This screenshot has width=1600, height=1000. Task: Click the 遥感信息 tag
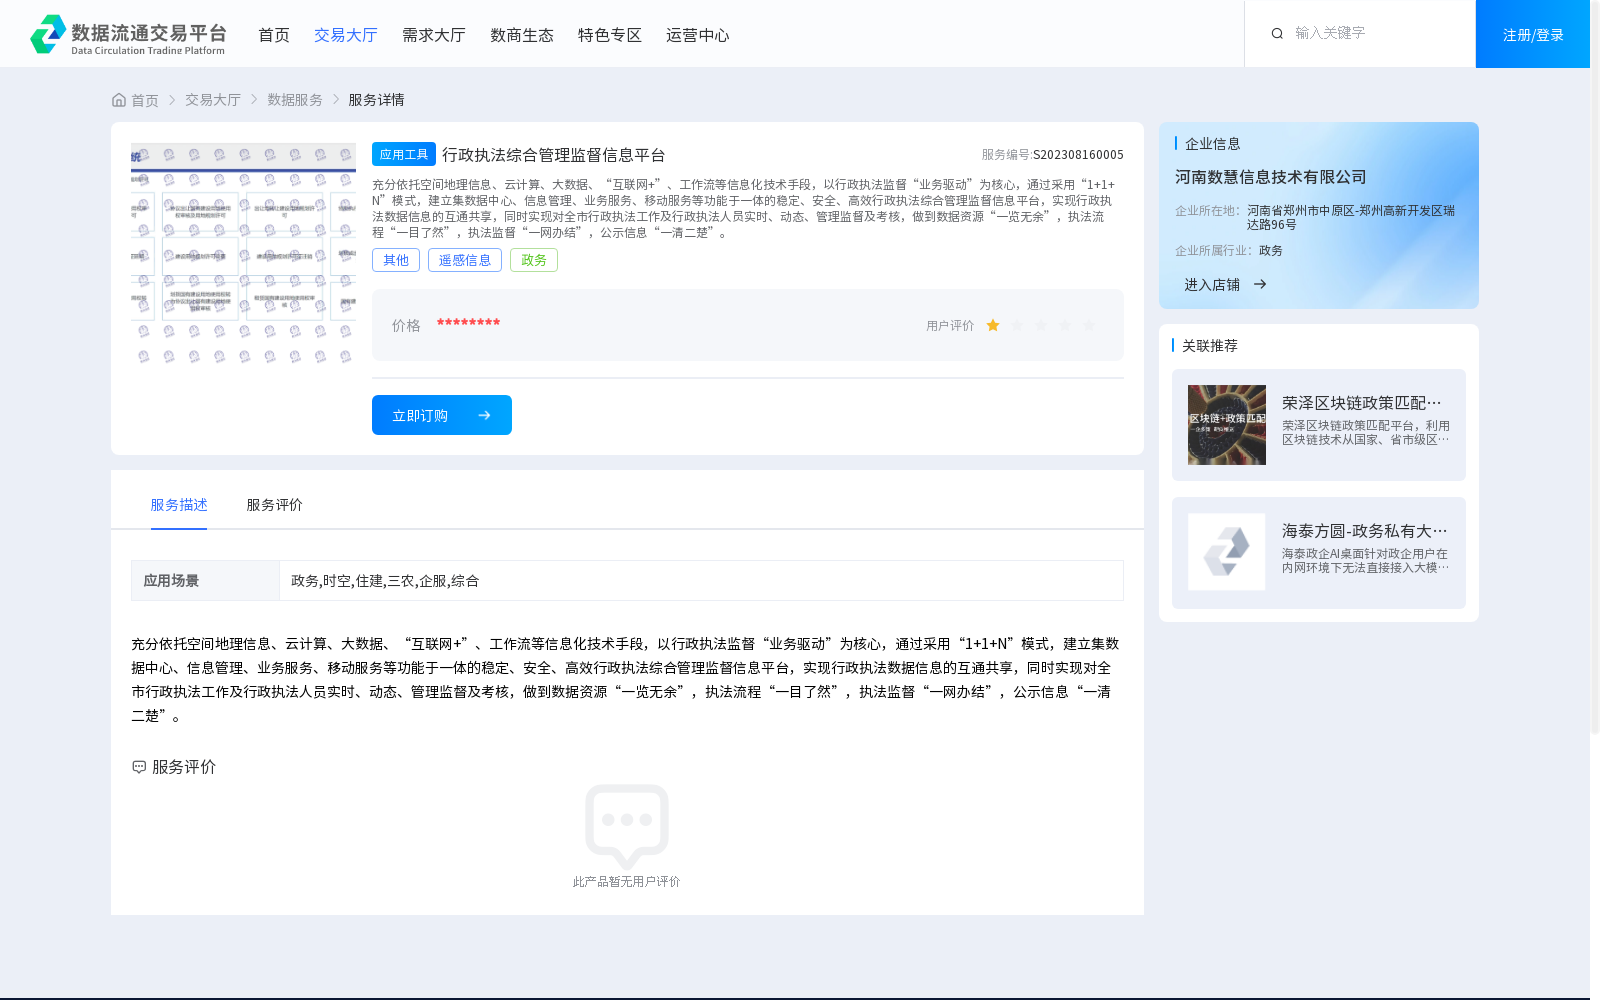[465, 260]
